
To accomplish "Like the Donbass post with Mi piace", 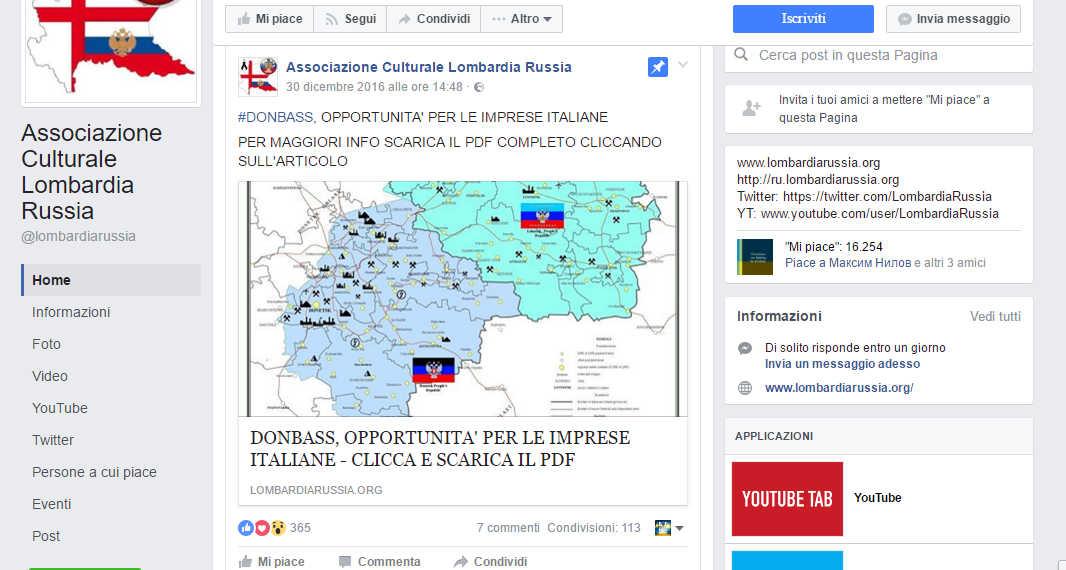I will point(272,561).
